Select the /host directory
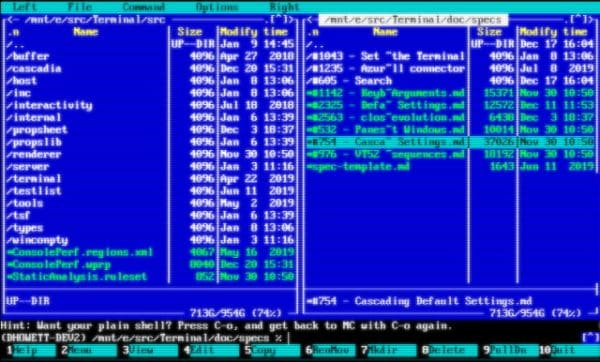 150,81
